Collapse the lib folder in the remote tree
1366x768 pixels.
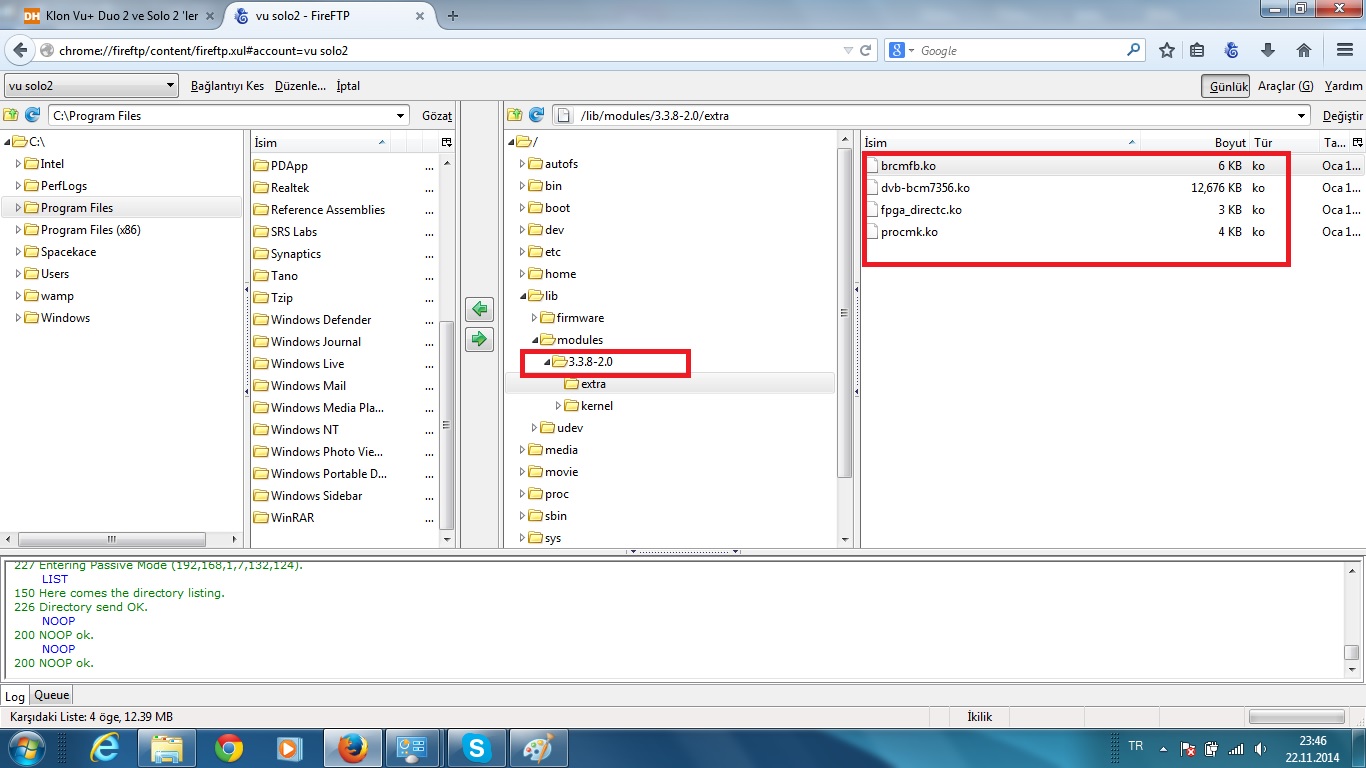click(522, 296)
